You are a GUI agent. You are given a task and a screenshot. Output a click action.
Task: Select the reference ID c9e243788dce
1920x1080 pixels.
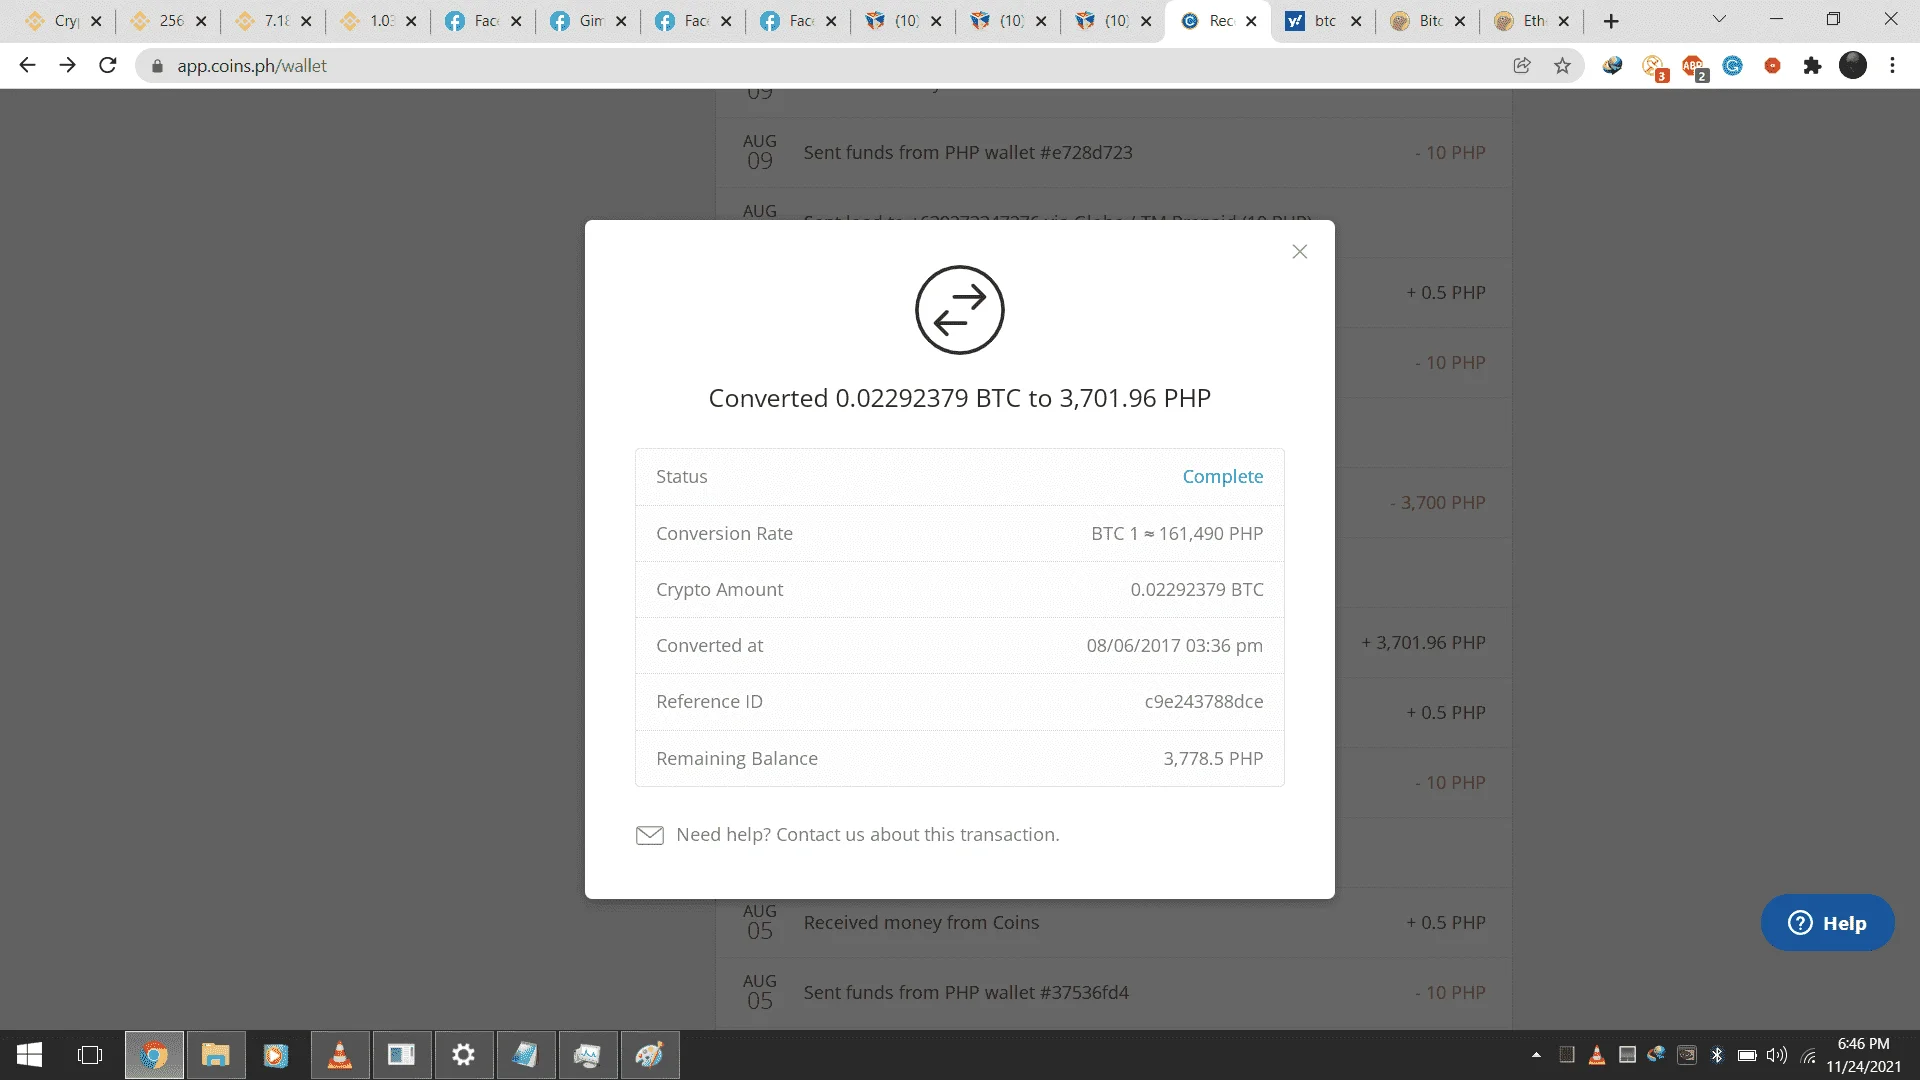[x=1204, y=702]
